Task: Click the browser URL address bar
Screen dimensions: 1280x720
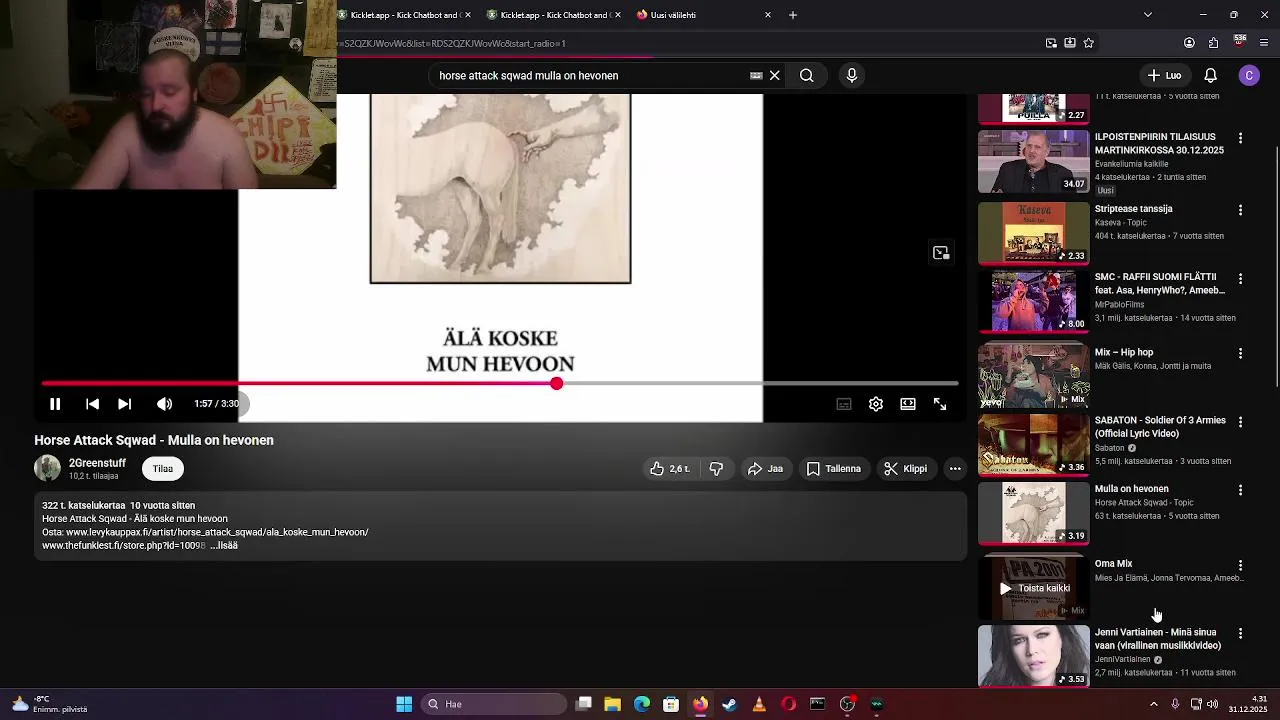Action: tap(690, 43)
